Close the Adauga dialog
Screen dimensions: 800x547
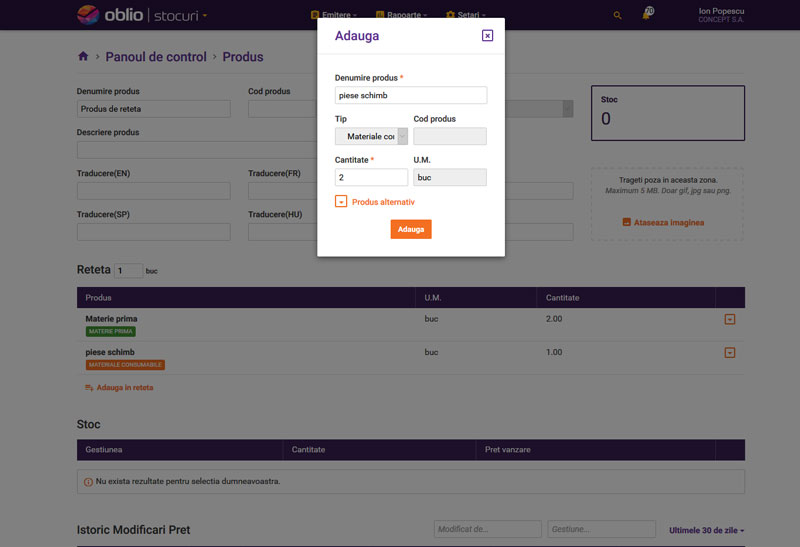pos(487,36)
